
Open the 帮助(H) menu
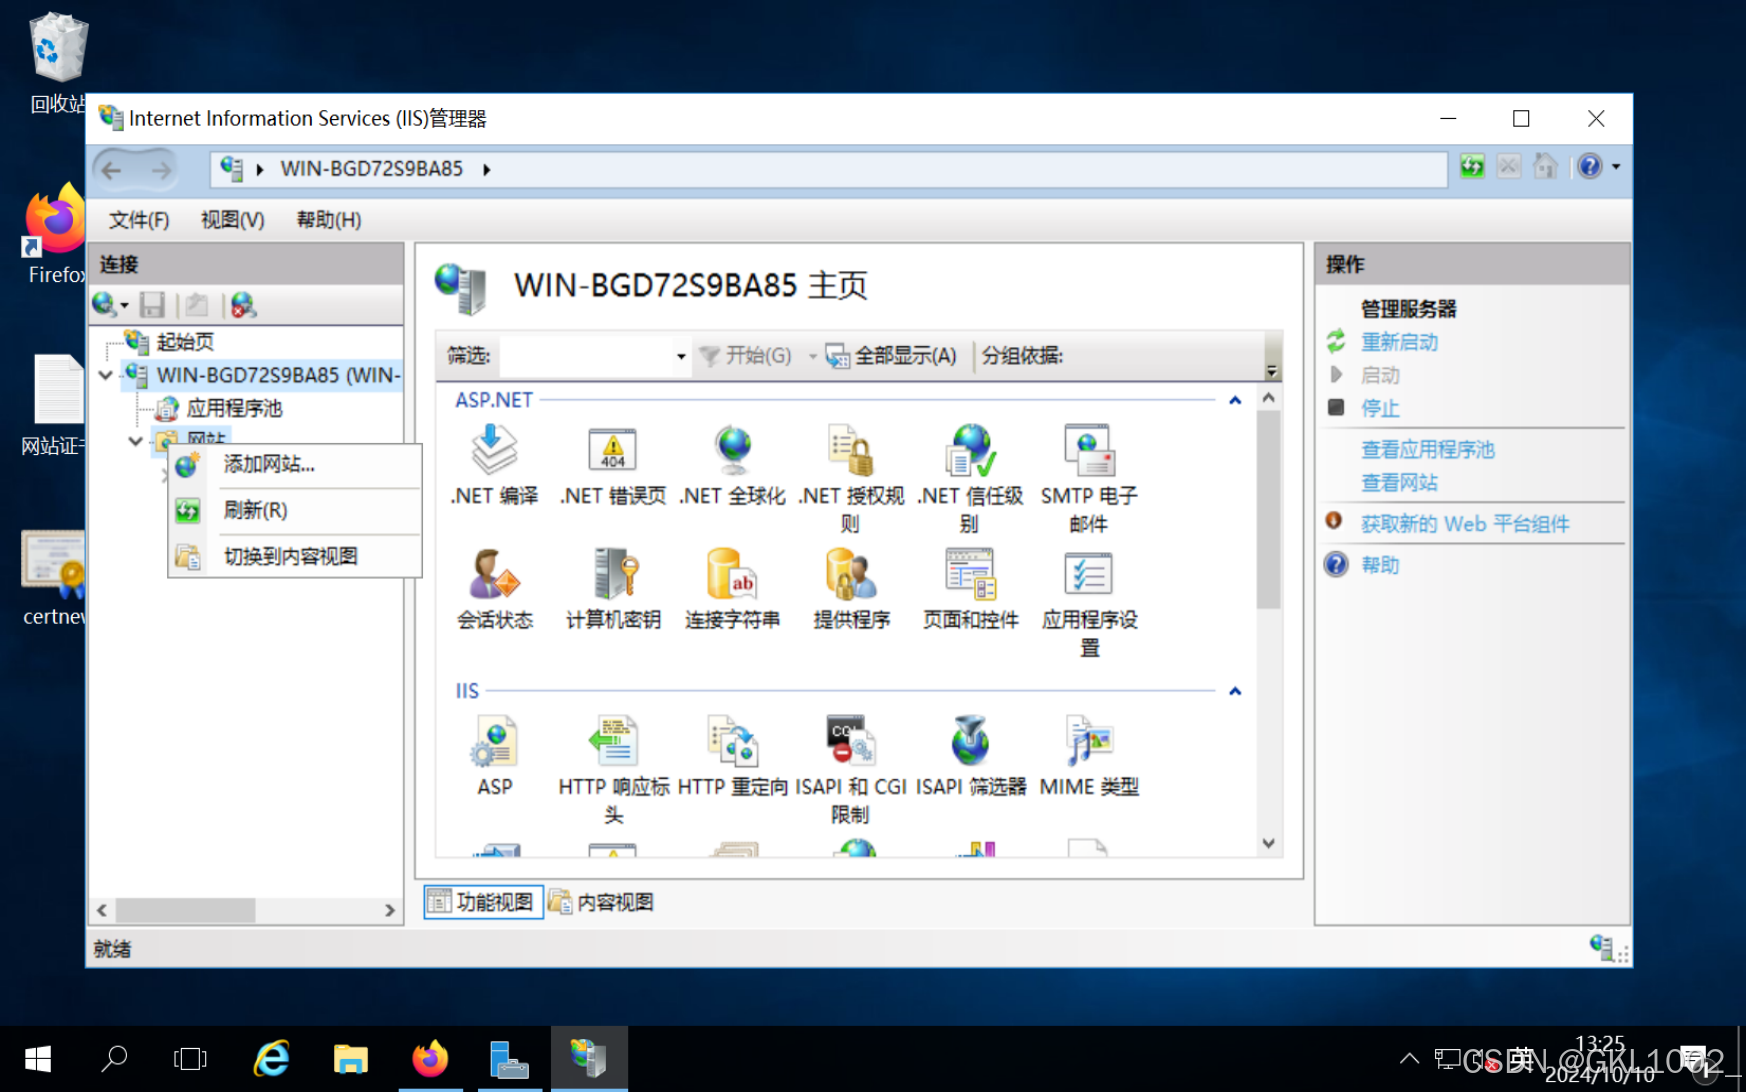click(x=329, y=220)
